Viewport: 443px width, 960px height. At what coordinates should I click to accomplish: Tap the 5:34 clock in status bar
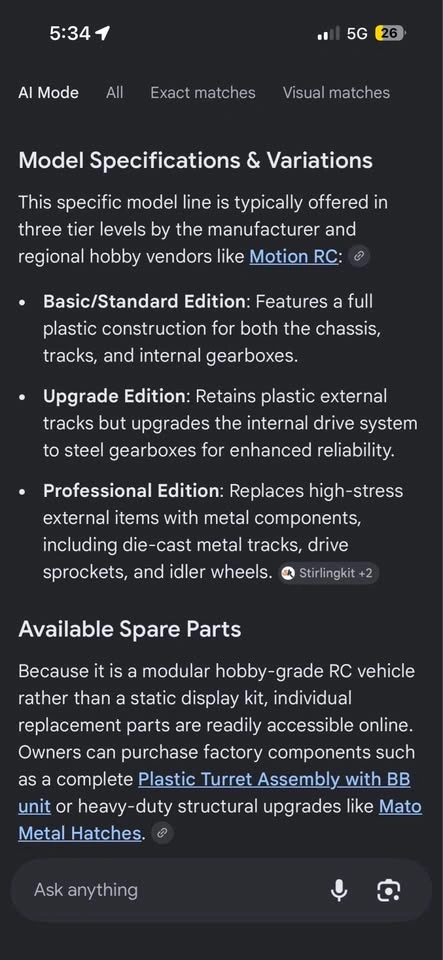pyautogui.click(x=70, y=33)
